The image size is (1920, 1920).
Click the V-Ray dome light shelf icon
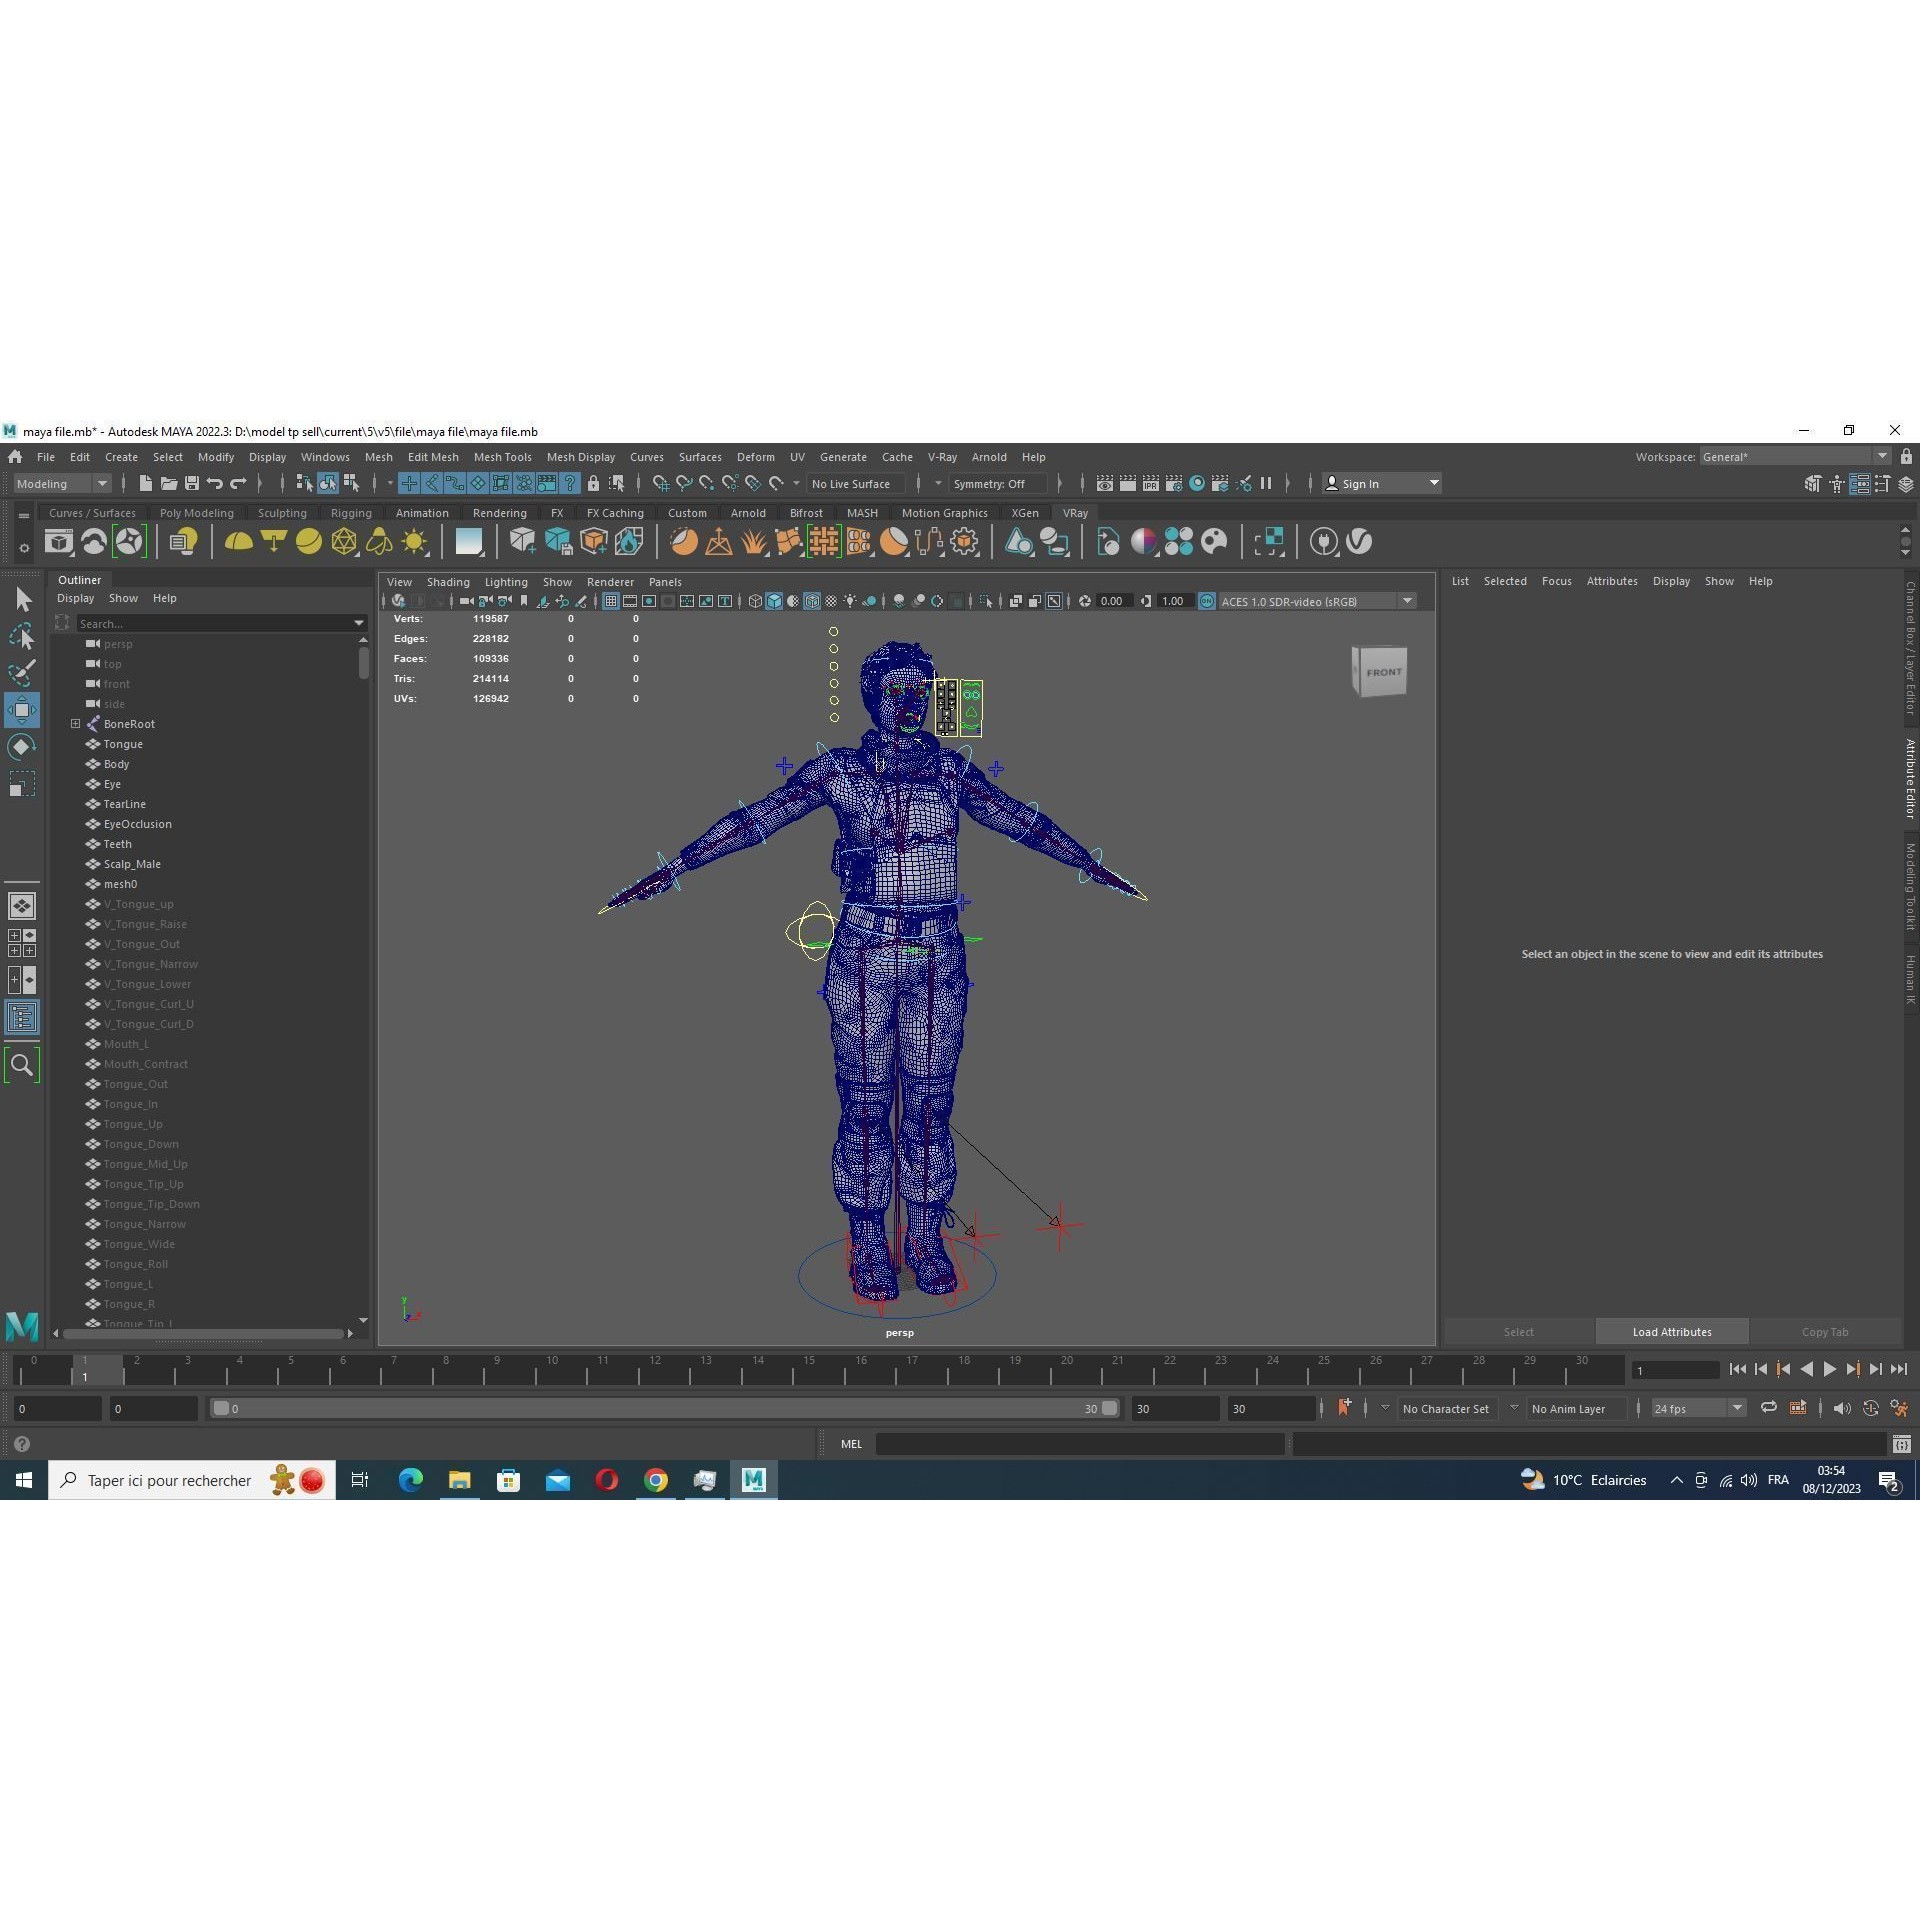coord(238,542)
